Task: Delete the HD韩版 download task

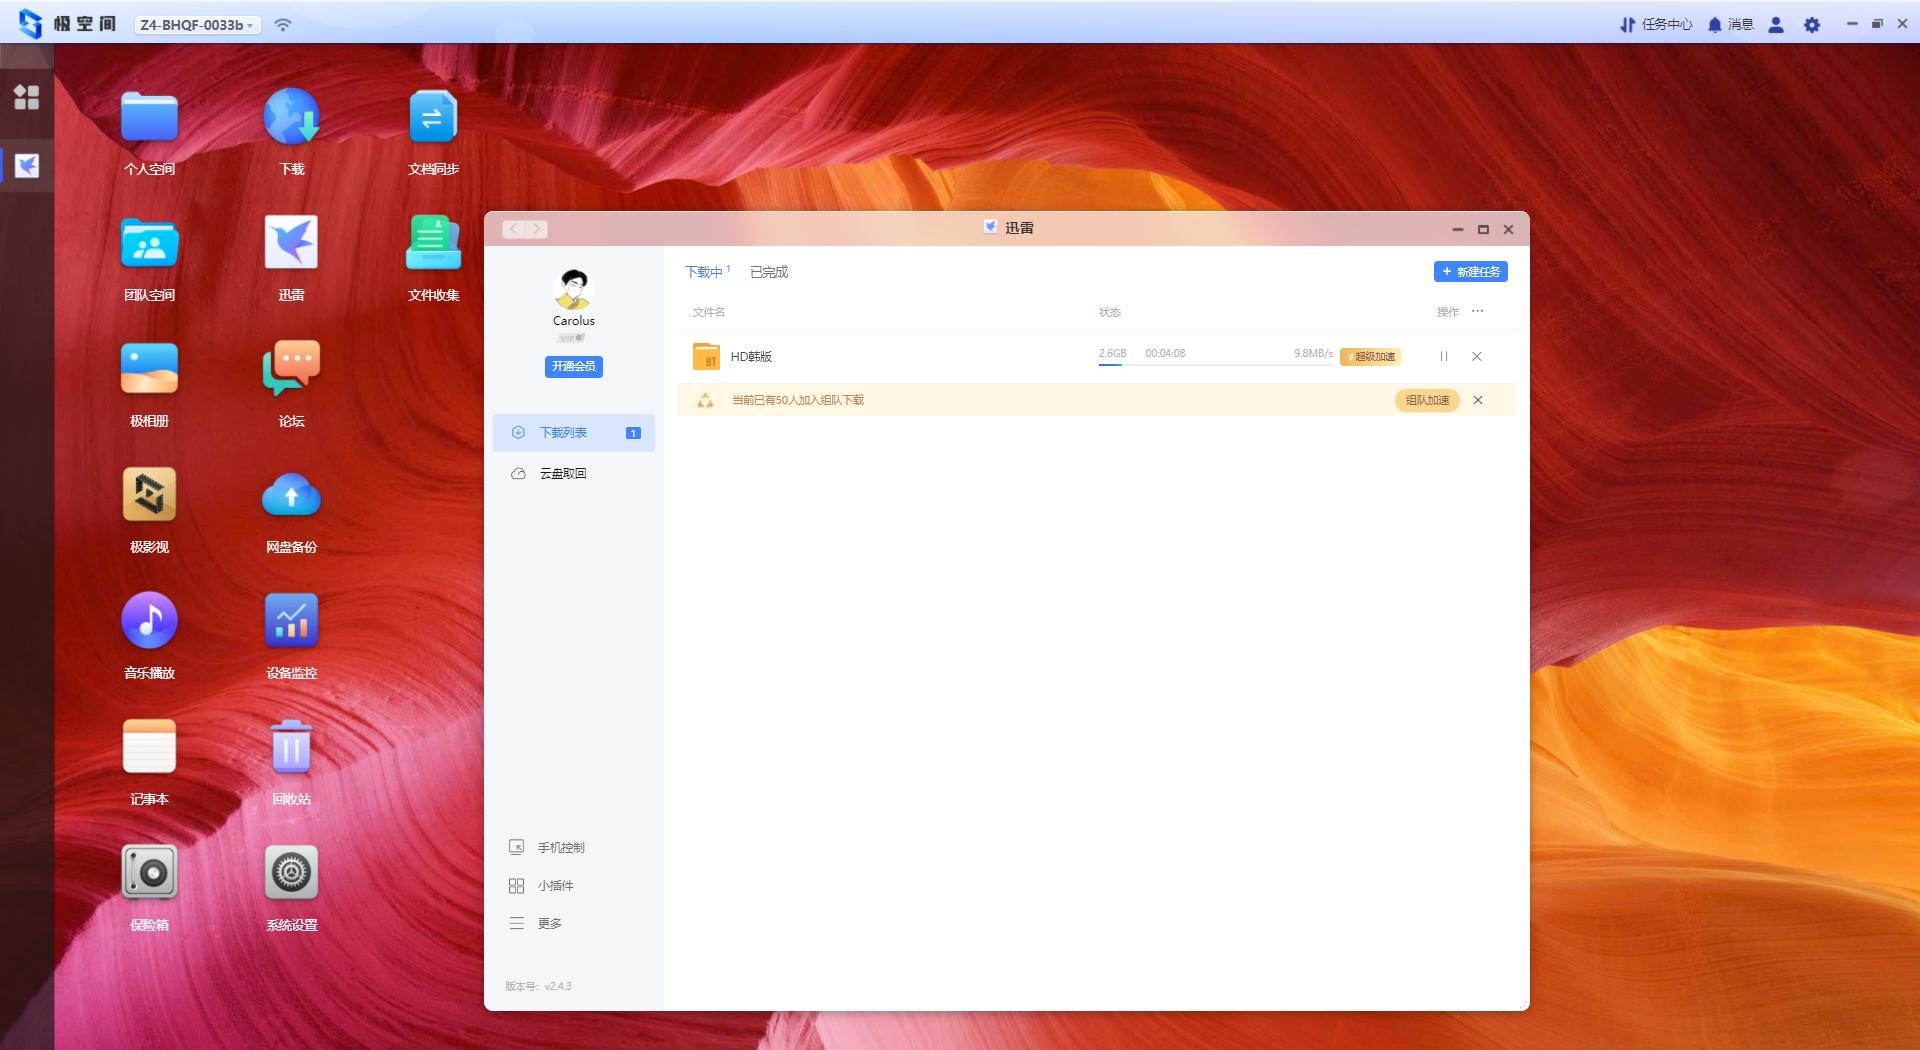Action: [1476, 357]
